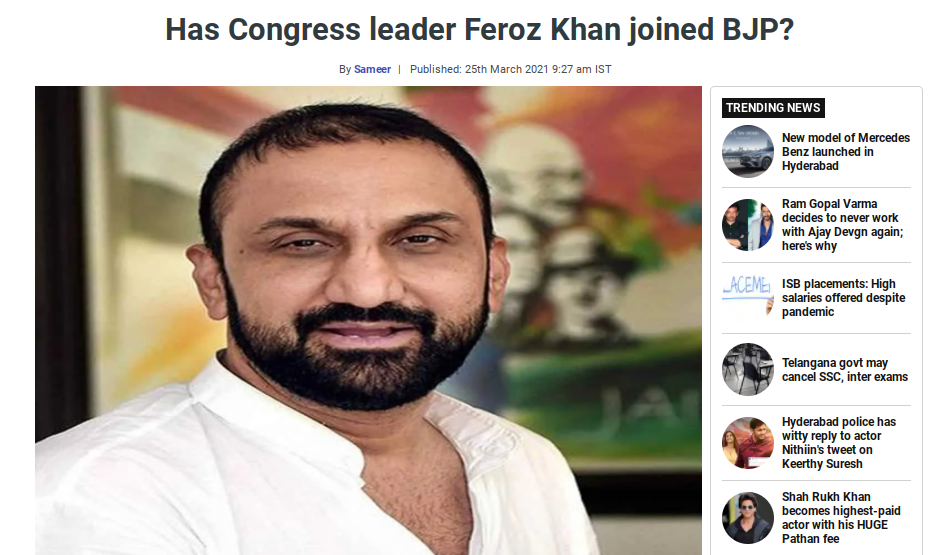Viewport: 944px width, 555px height.
Task: Click the 'here's why' headline text
Action: coord(809,246)
